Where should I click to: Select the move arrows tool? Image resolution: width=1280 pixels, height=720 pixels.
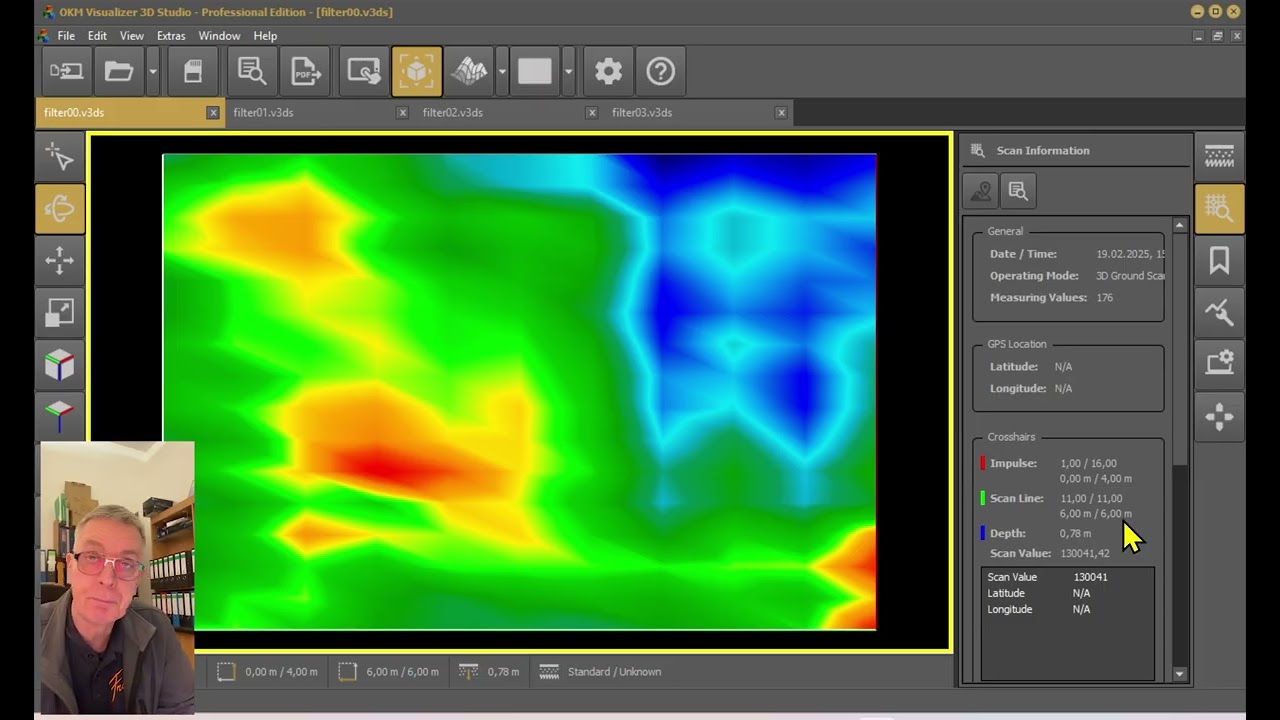pyautogui.click(x=60, y=261)
